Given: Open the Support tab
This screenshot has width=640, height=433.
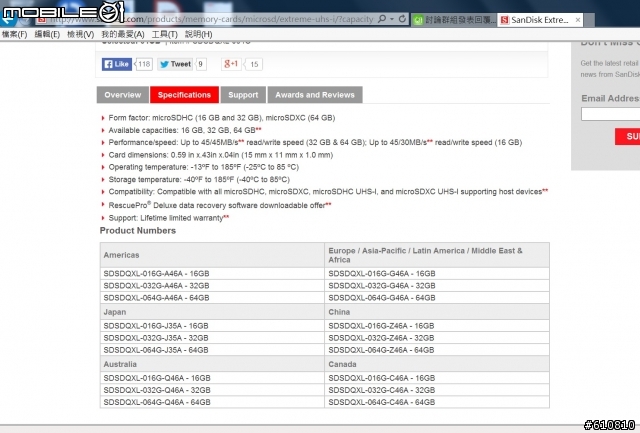Looking at the screenshot, I should 243,95.
